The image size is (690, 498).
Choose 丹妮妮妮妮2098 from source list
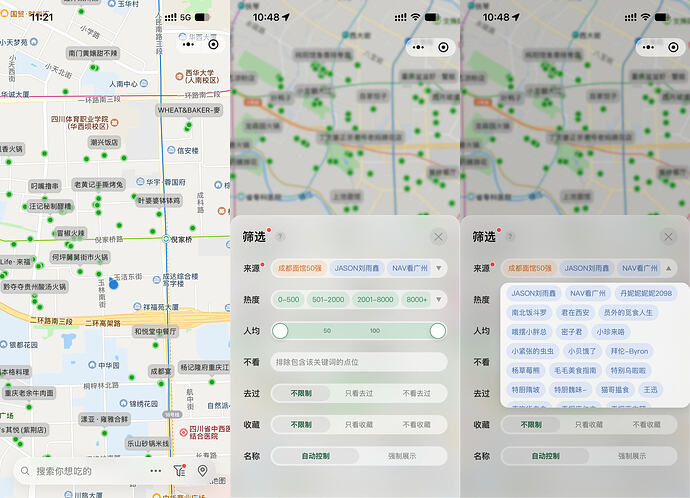click(x=646, y=293)
